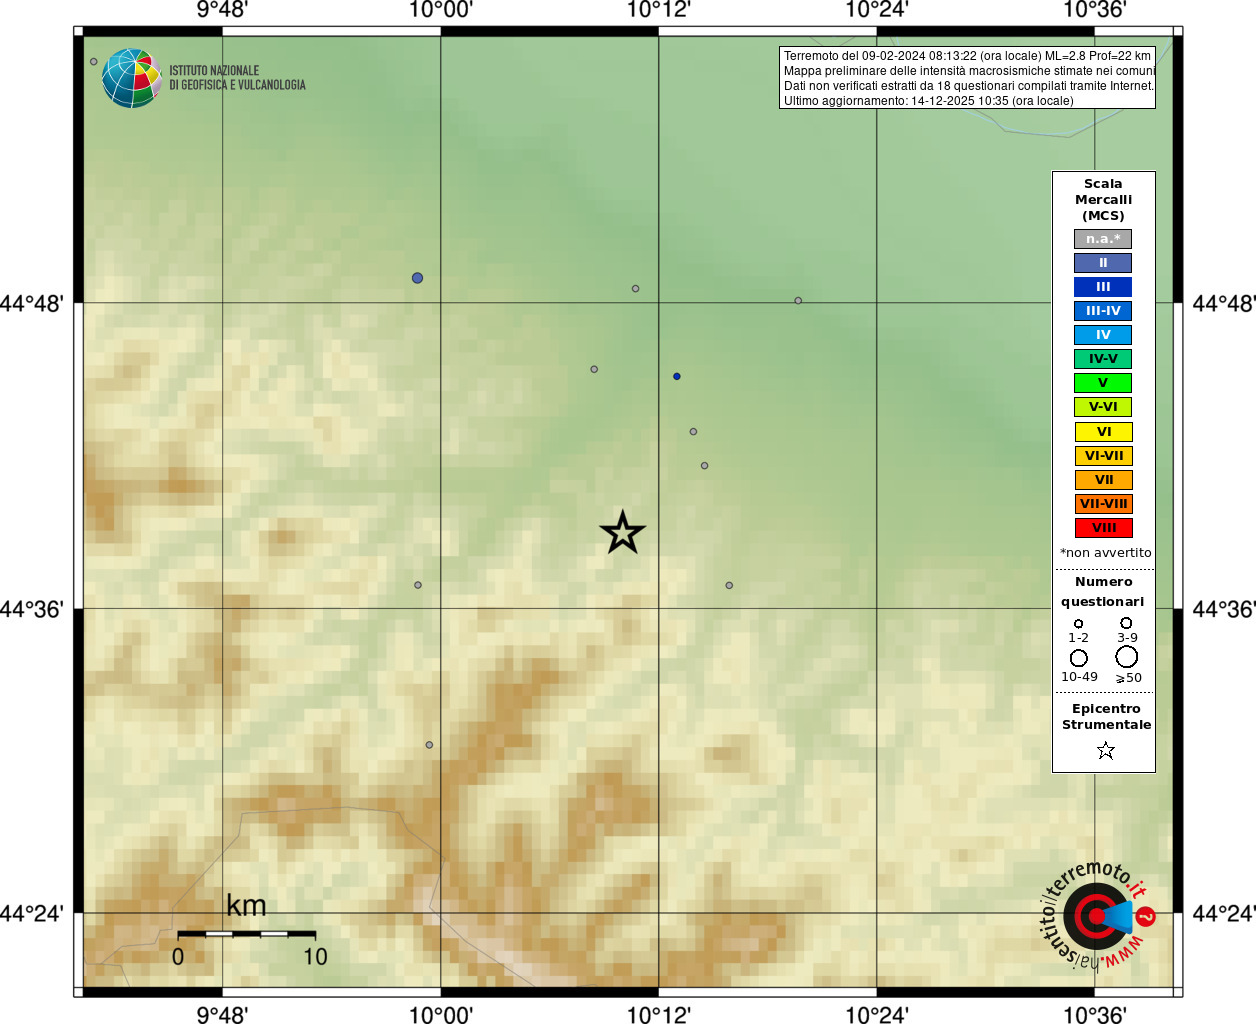Click the '0' scale bar start label
The image size is (1256, 1024).
(178, 957)
